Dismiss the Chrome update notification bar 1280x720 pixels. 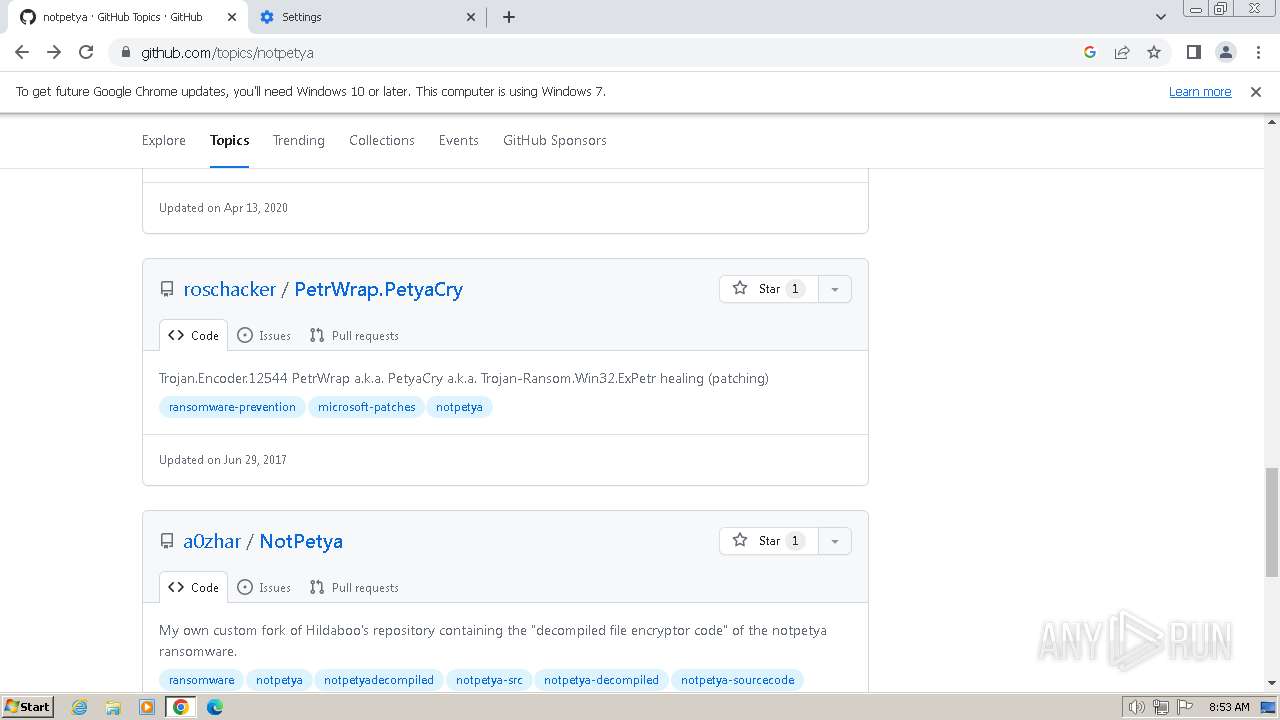pos(1256,91)
